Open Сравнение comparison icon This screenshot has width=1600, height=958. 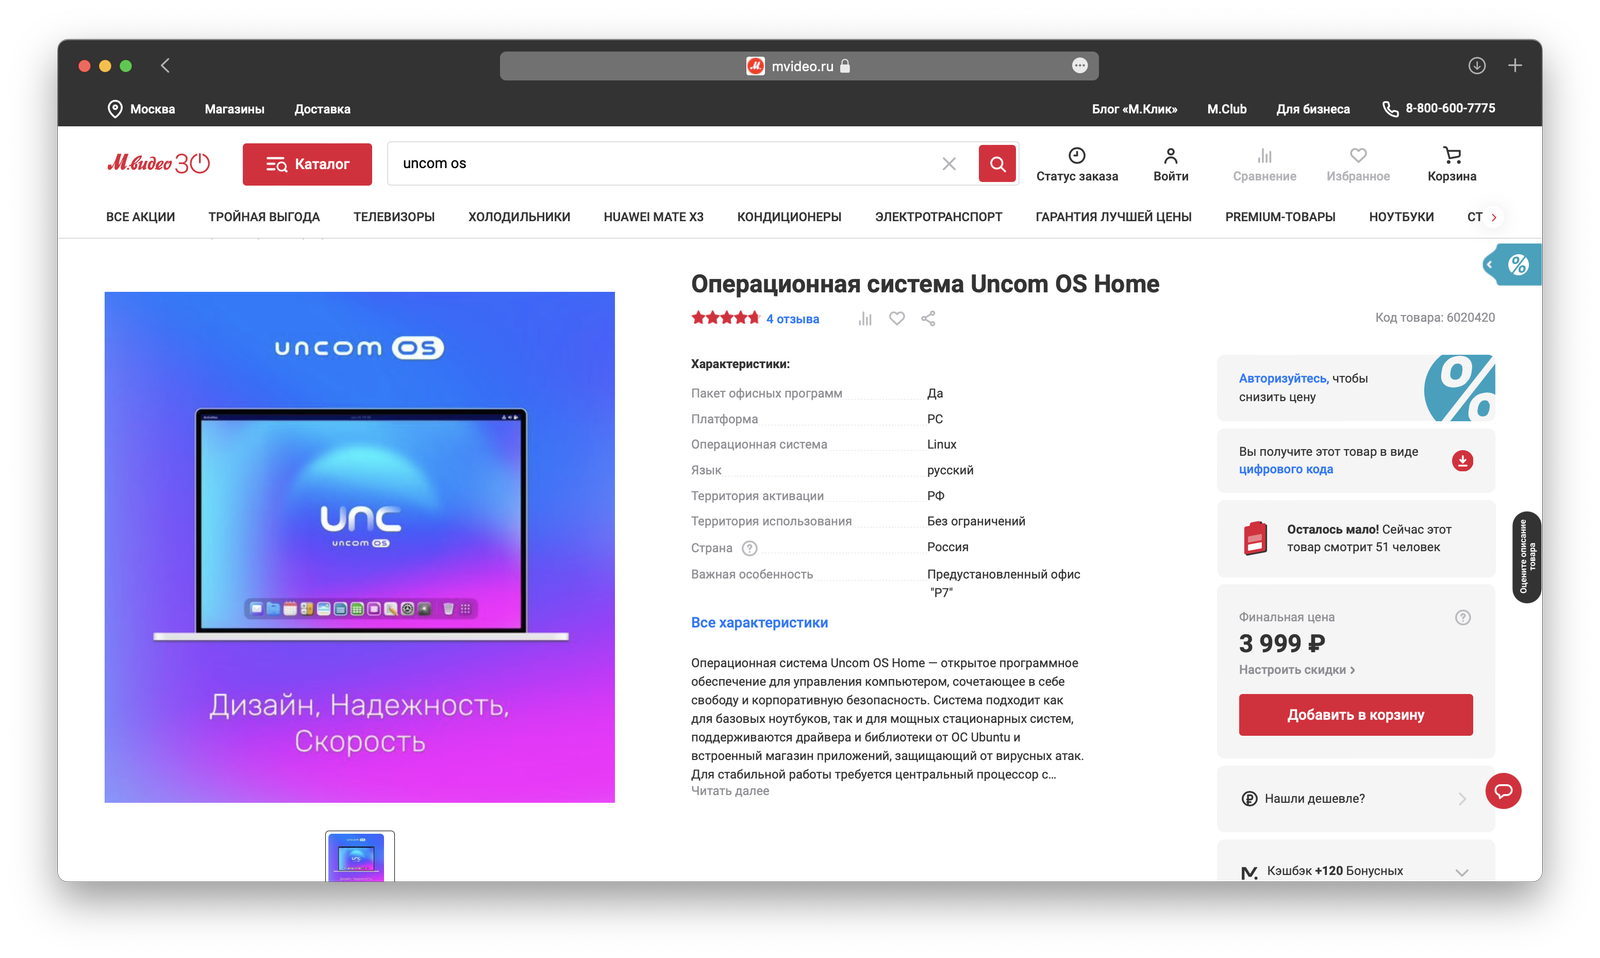[1265, 164]
